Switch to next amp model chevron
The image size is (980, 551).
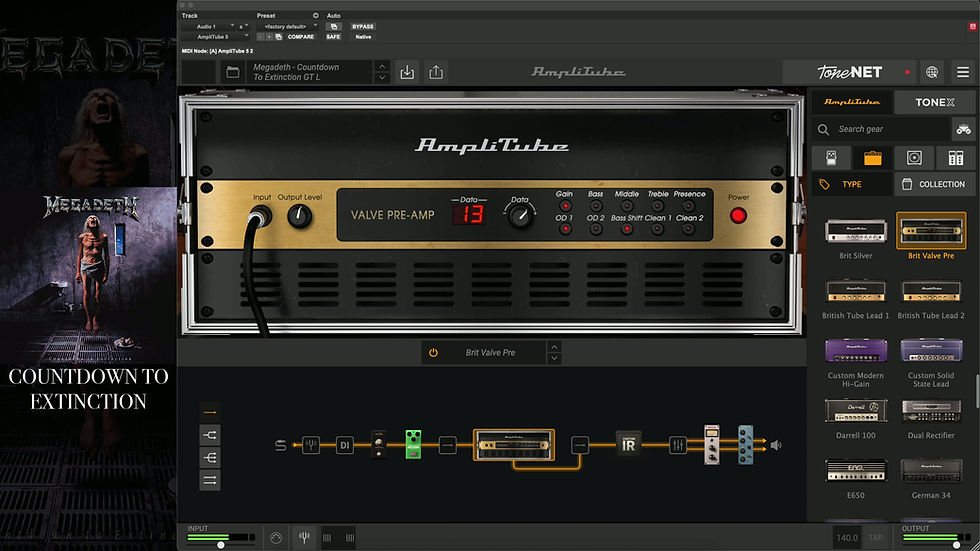[554, 359]
